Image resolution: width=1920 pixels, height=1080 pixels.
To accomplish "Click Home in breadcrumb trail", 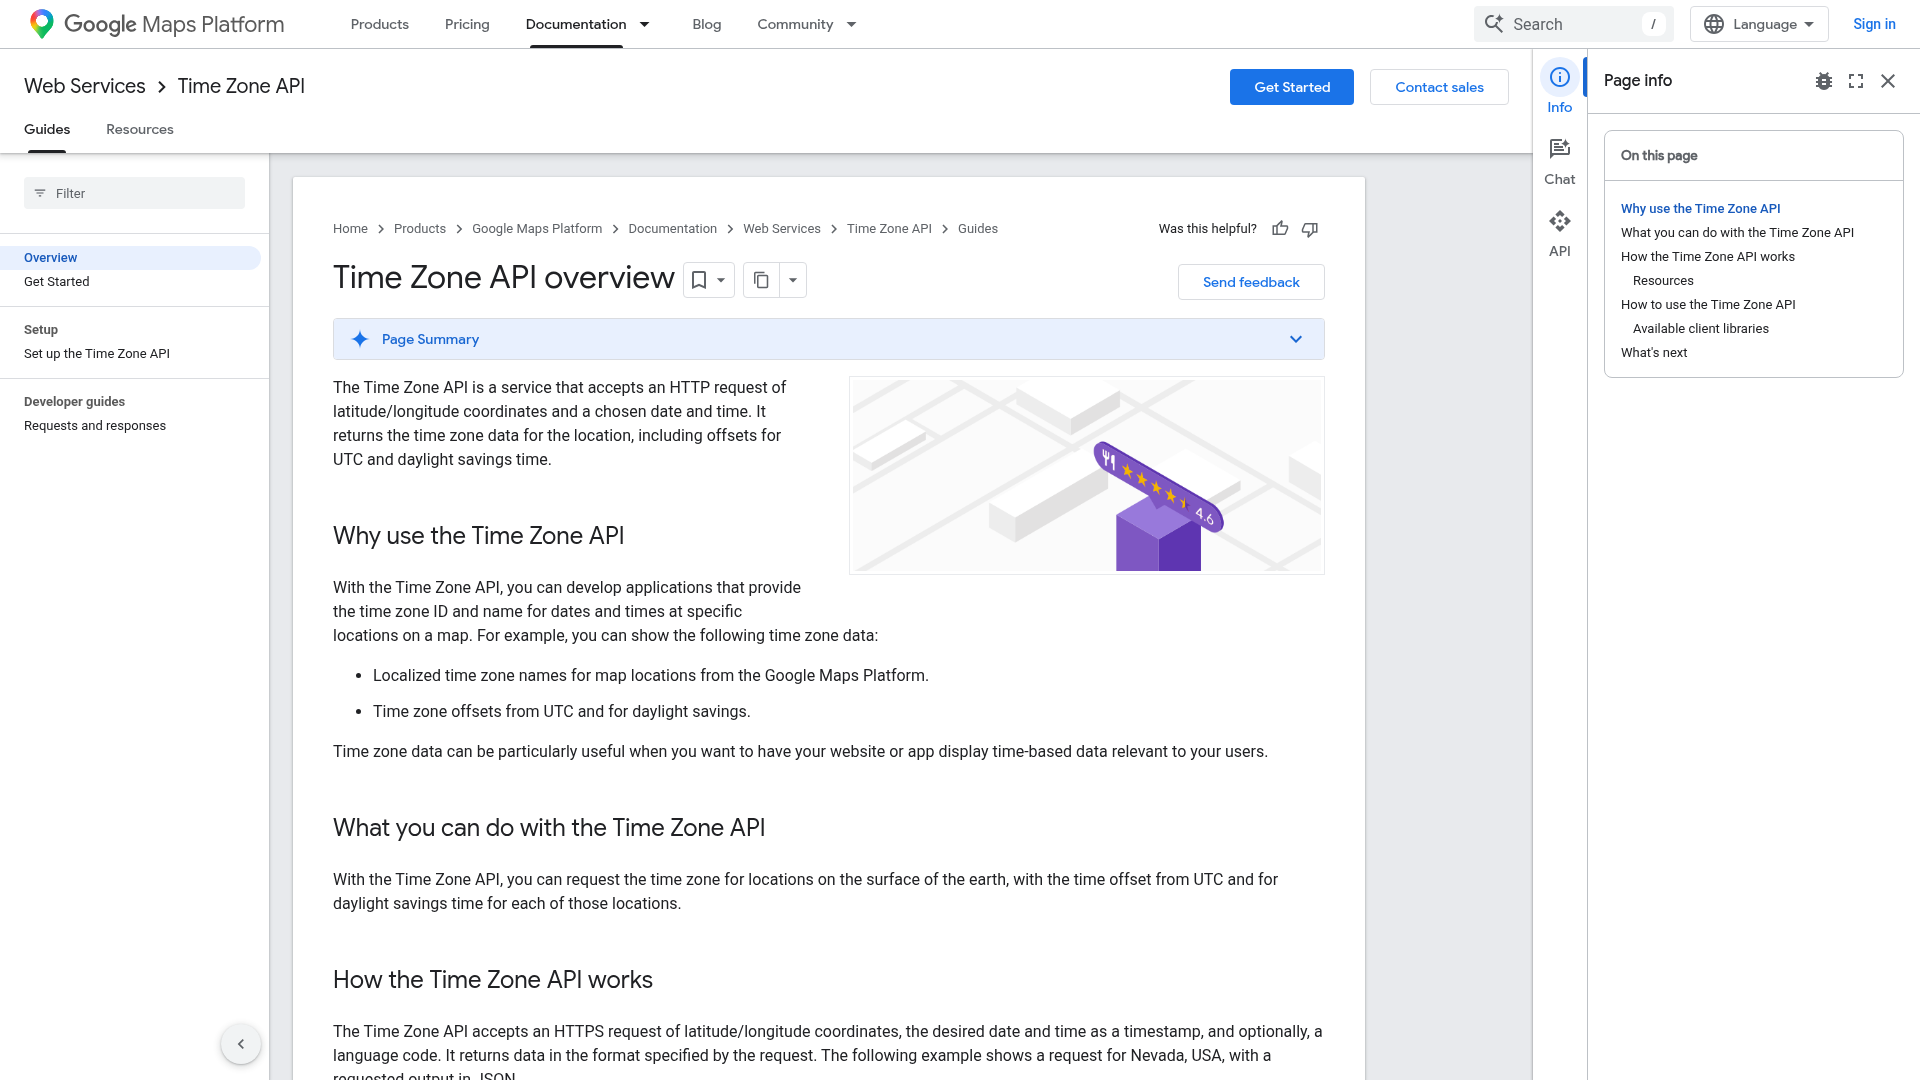I will [x=350, y=229].
